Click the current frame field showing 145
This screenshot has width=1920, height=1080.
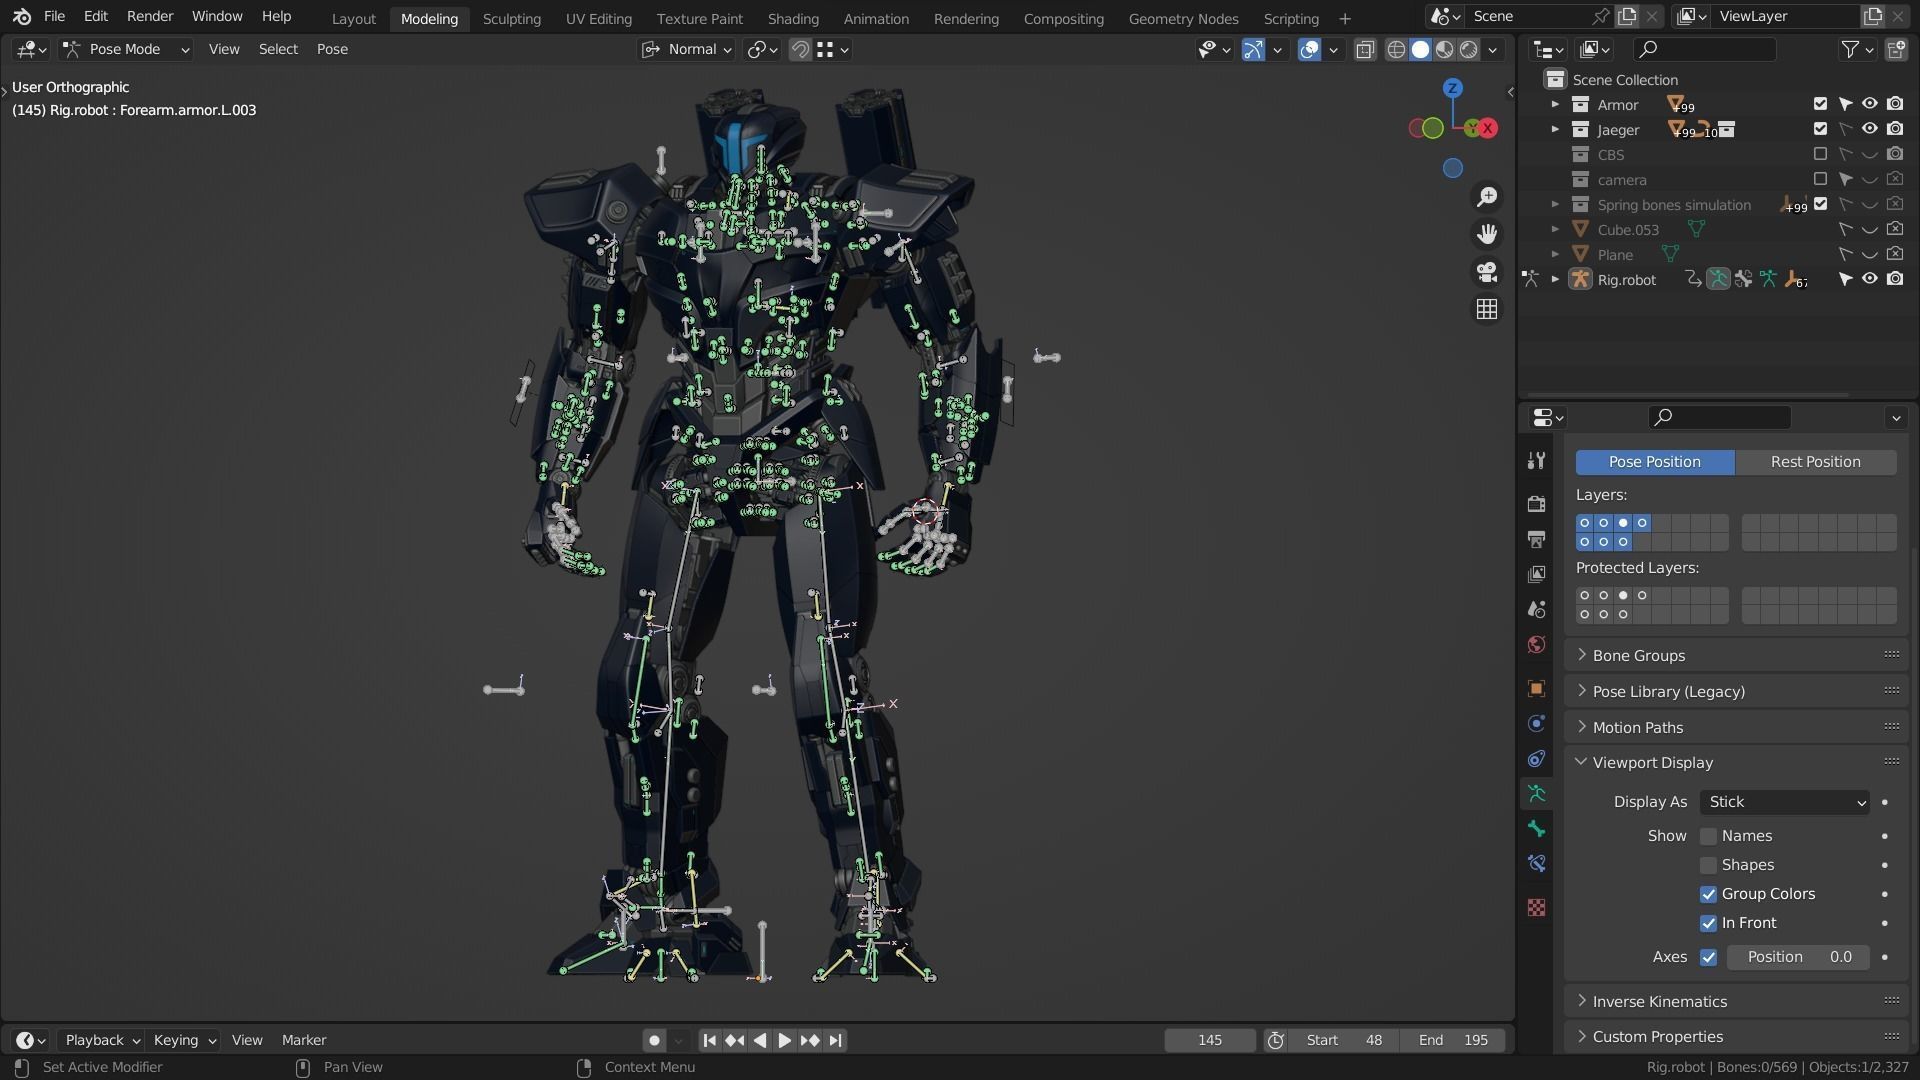1209,1040
